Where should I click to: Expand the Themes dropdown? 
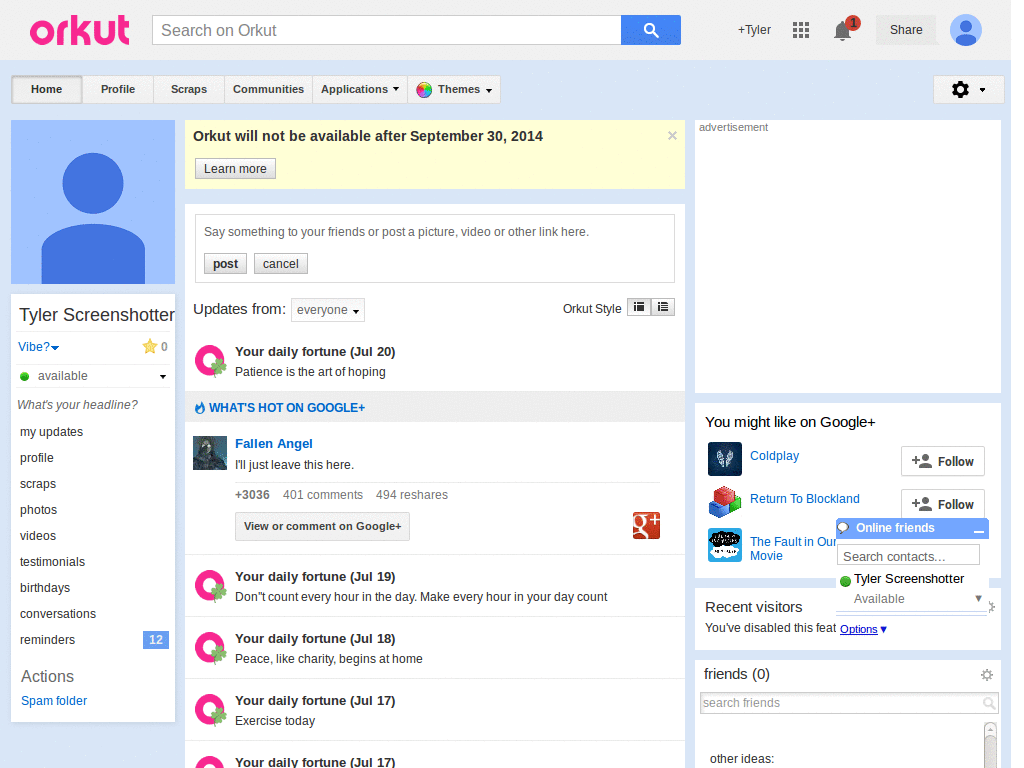coord(455,89)
